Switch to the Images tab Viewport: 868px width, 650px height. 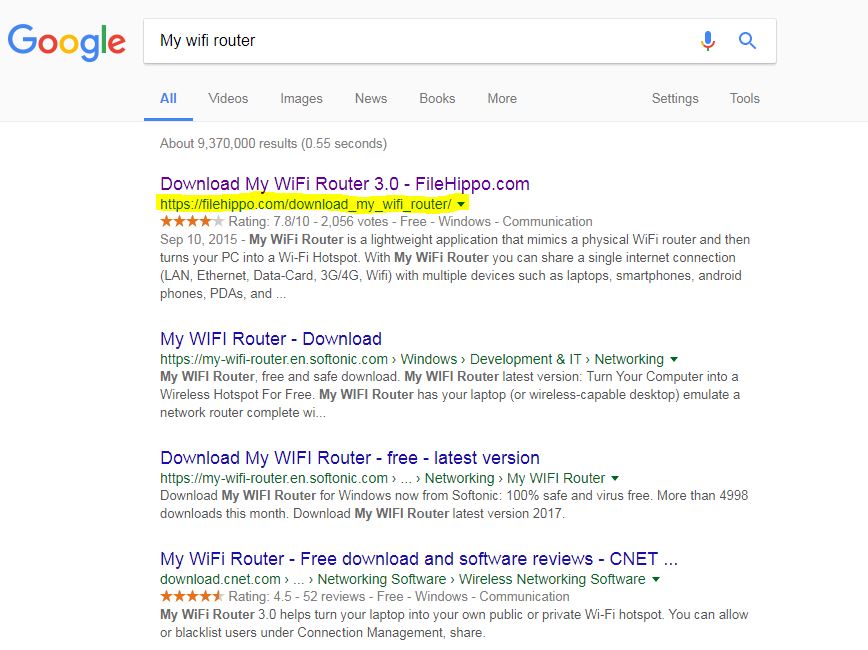(301, 99)
